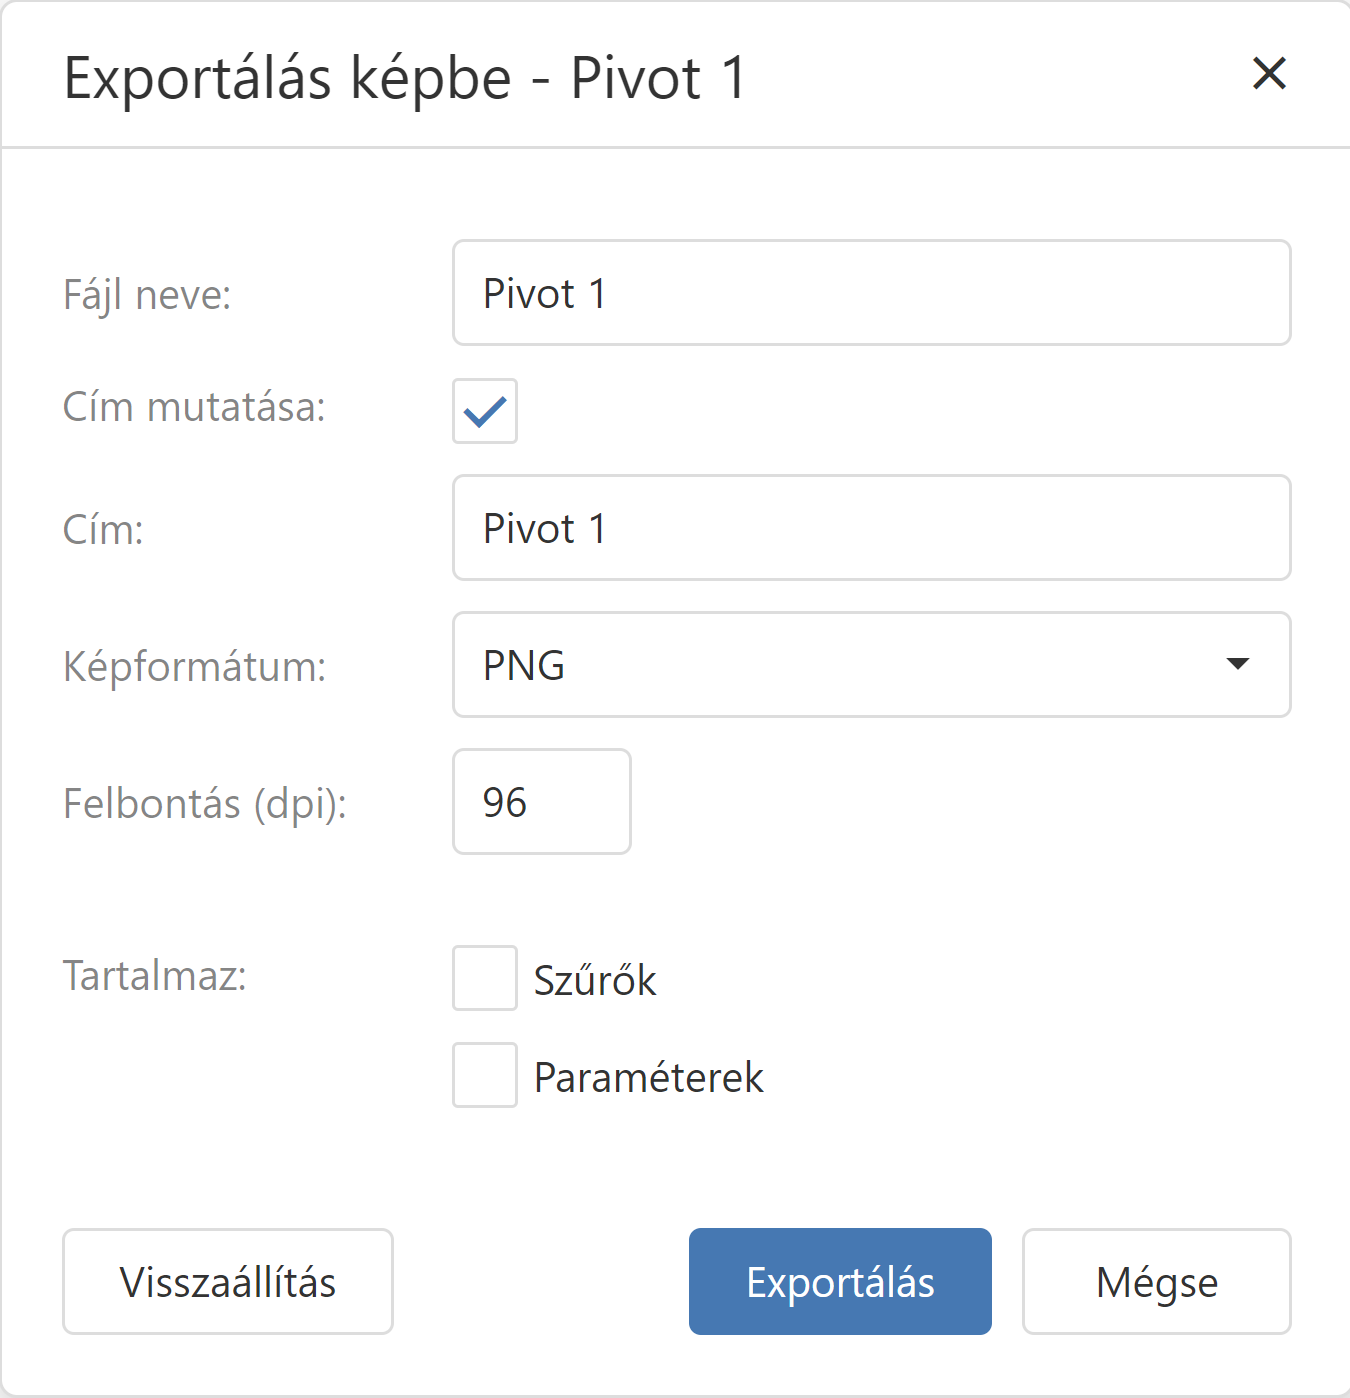Image resolution: width=1350 pixels, height=1398 pixels.
Task: Click the Felbontás (dpi) field
Action: (x=541, y=802)
